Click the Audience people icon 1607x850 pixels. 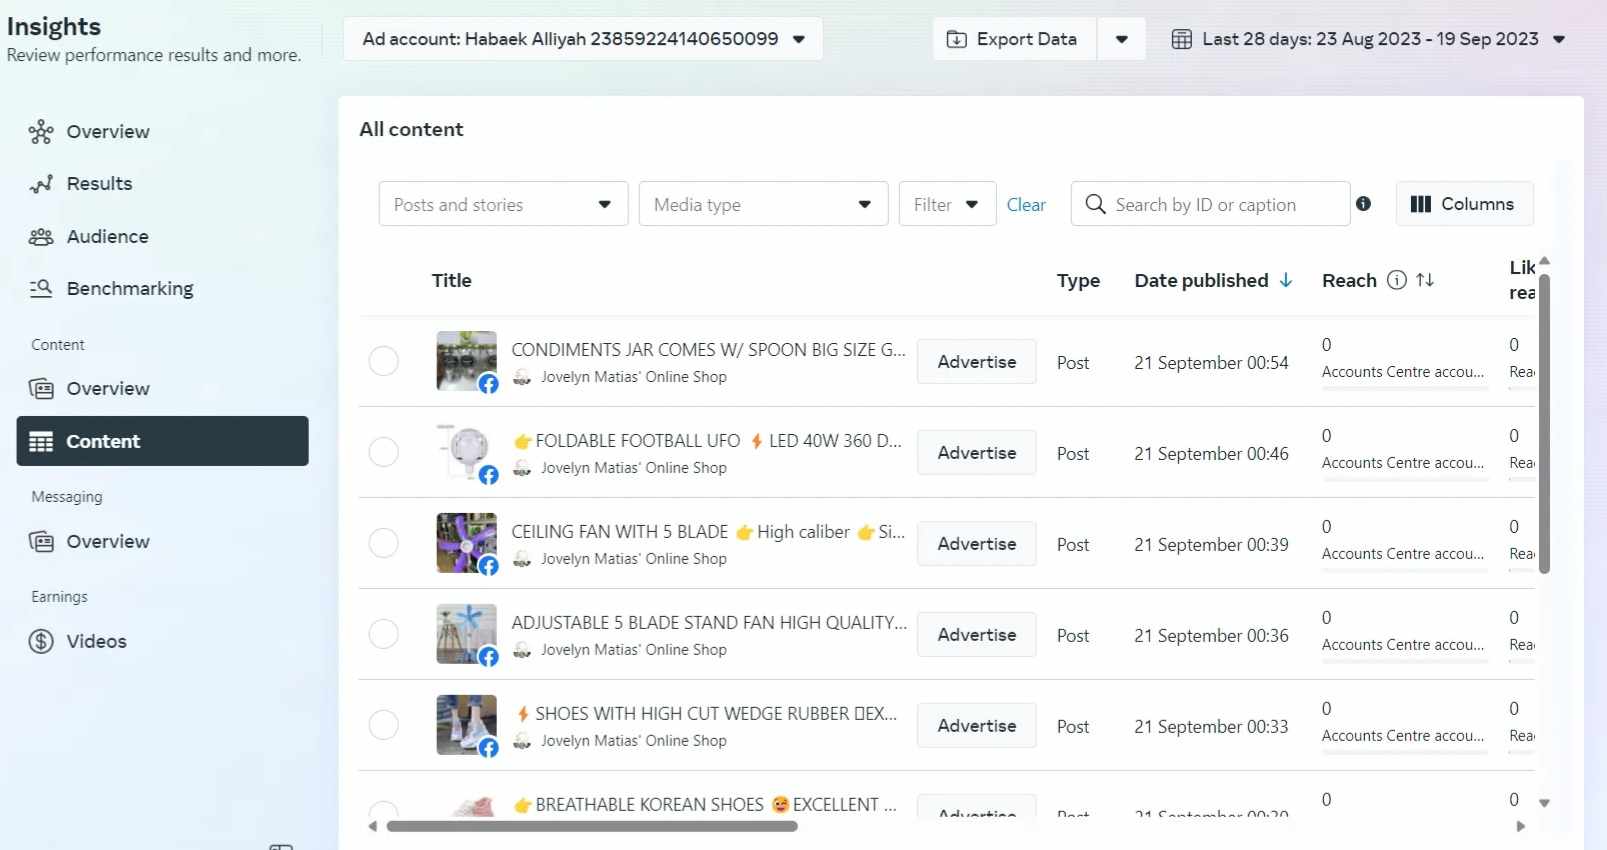coord(41,237)
